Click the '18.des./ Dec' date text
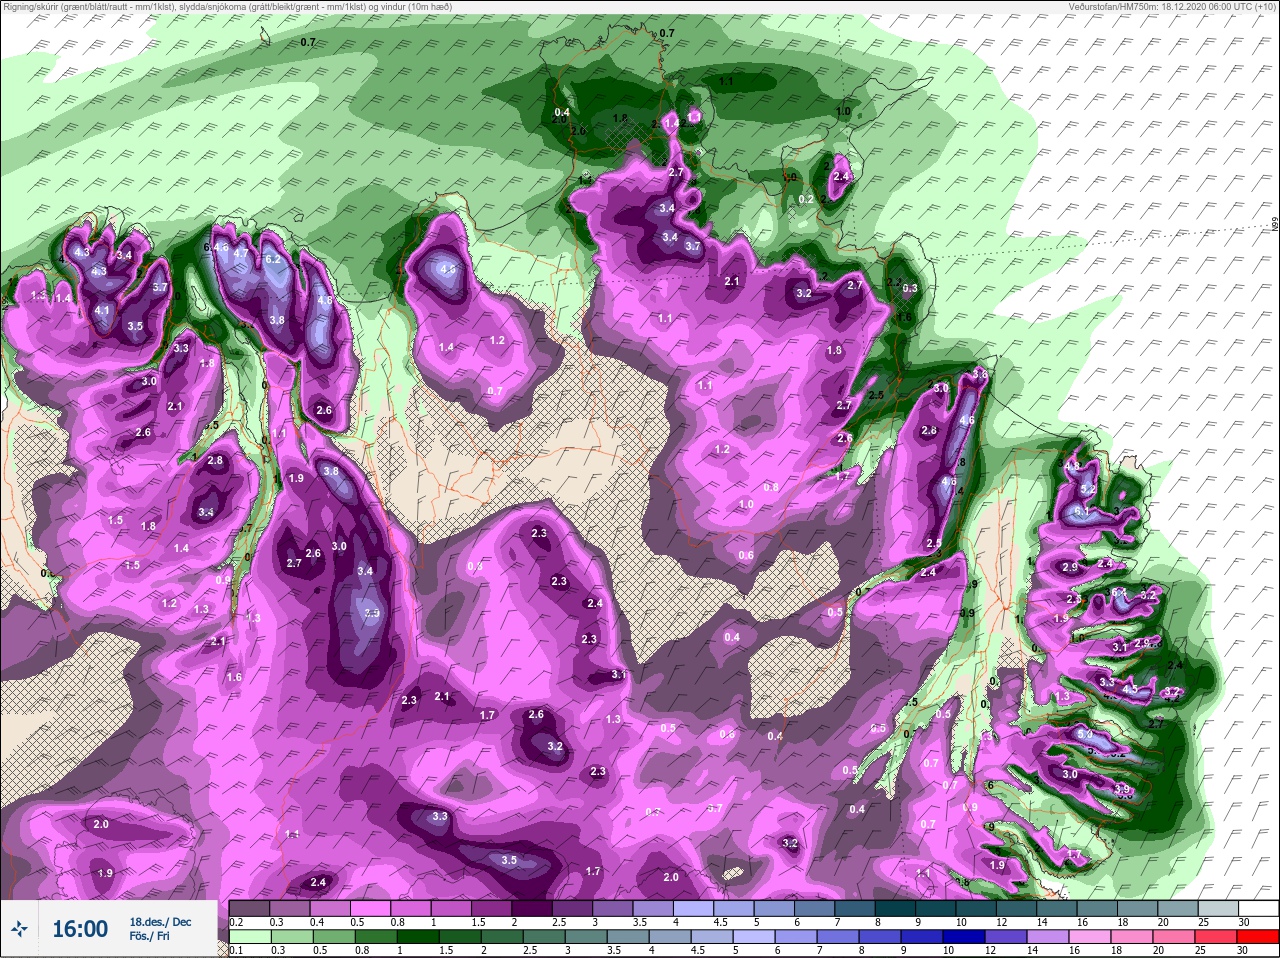The width and height of the screenshot is (1280, 958). (160, 922)
